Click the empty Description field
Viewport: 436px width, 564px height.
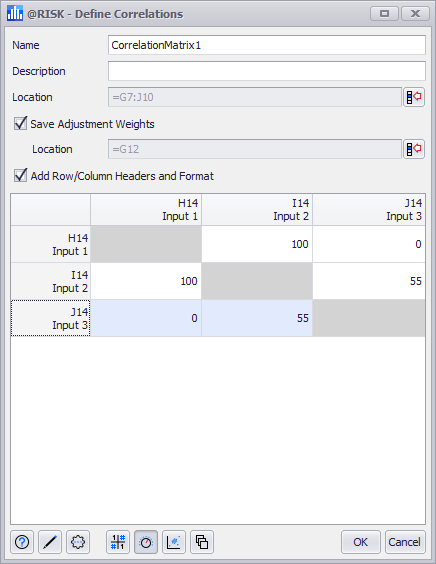(x=267, y=71)
